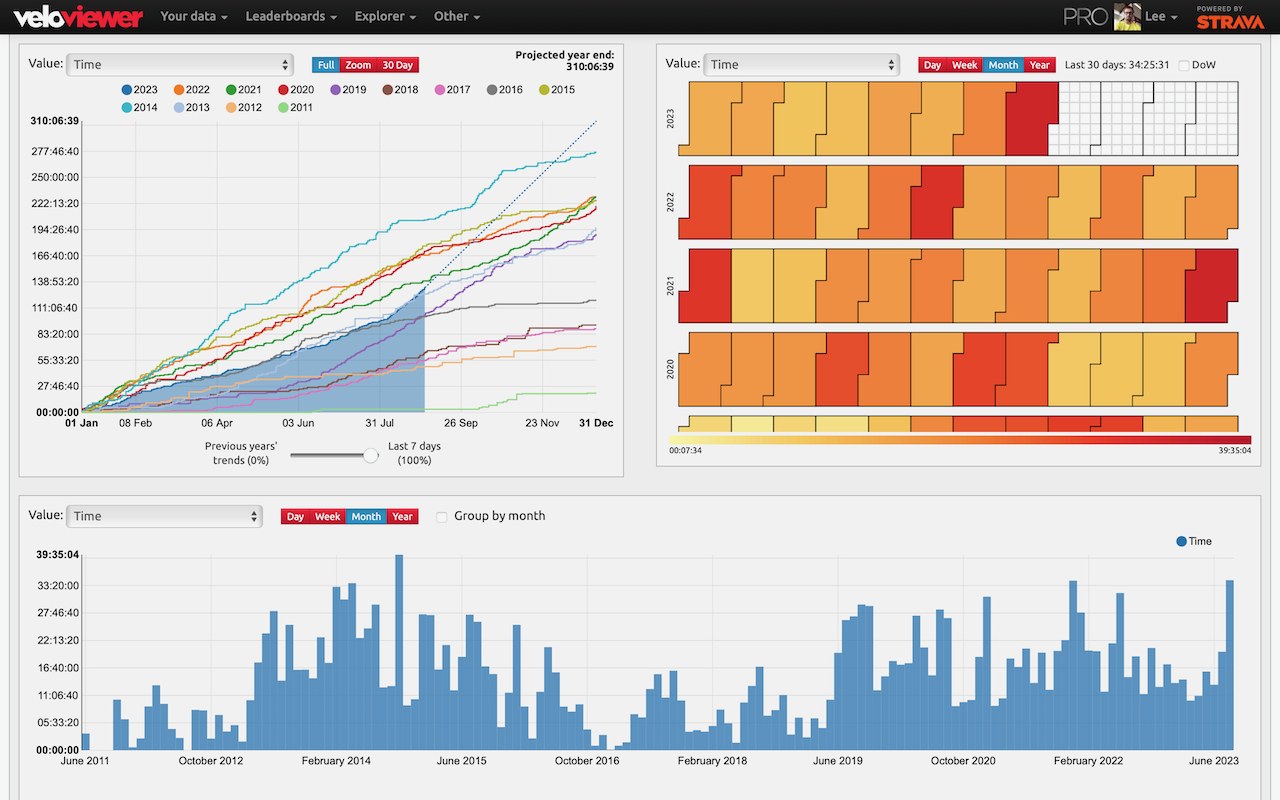Open the Value dropdown in heatmap panel
This screenshot has height=800, width=1280.
[x=802, y=64]
